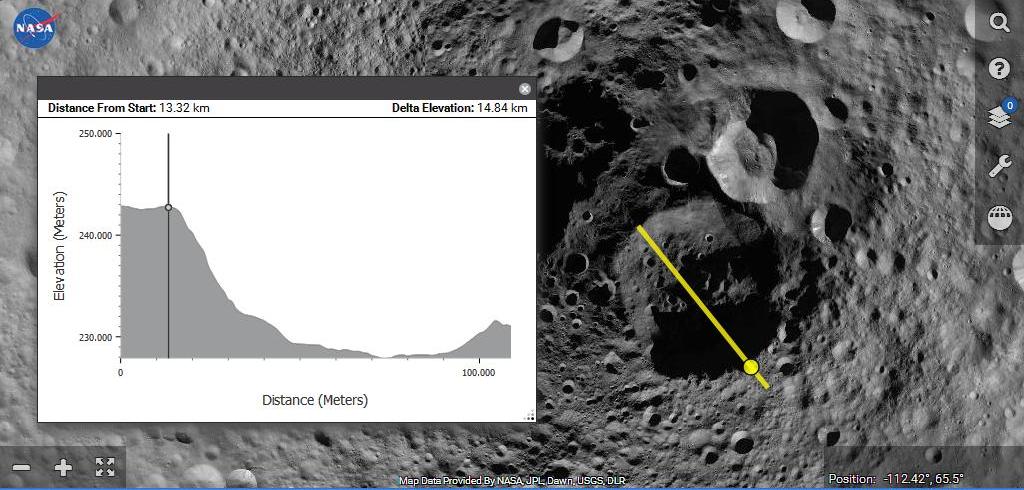Click the Map Data Provided By credit text
The image size is (1024, 490).
pos(512,481)
